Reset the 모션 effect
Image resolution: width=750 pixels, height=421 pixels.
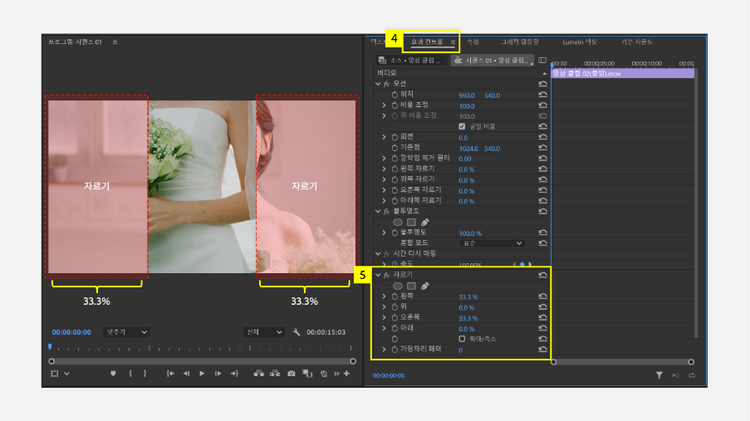click(x=543, y=84)
